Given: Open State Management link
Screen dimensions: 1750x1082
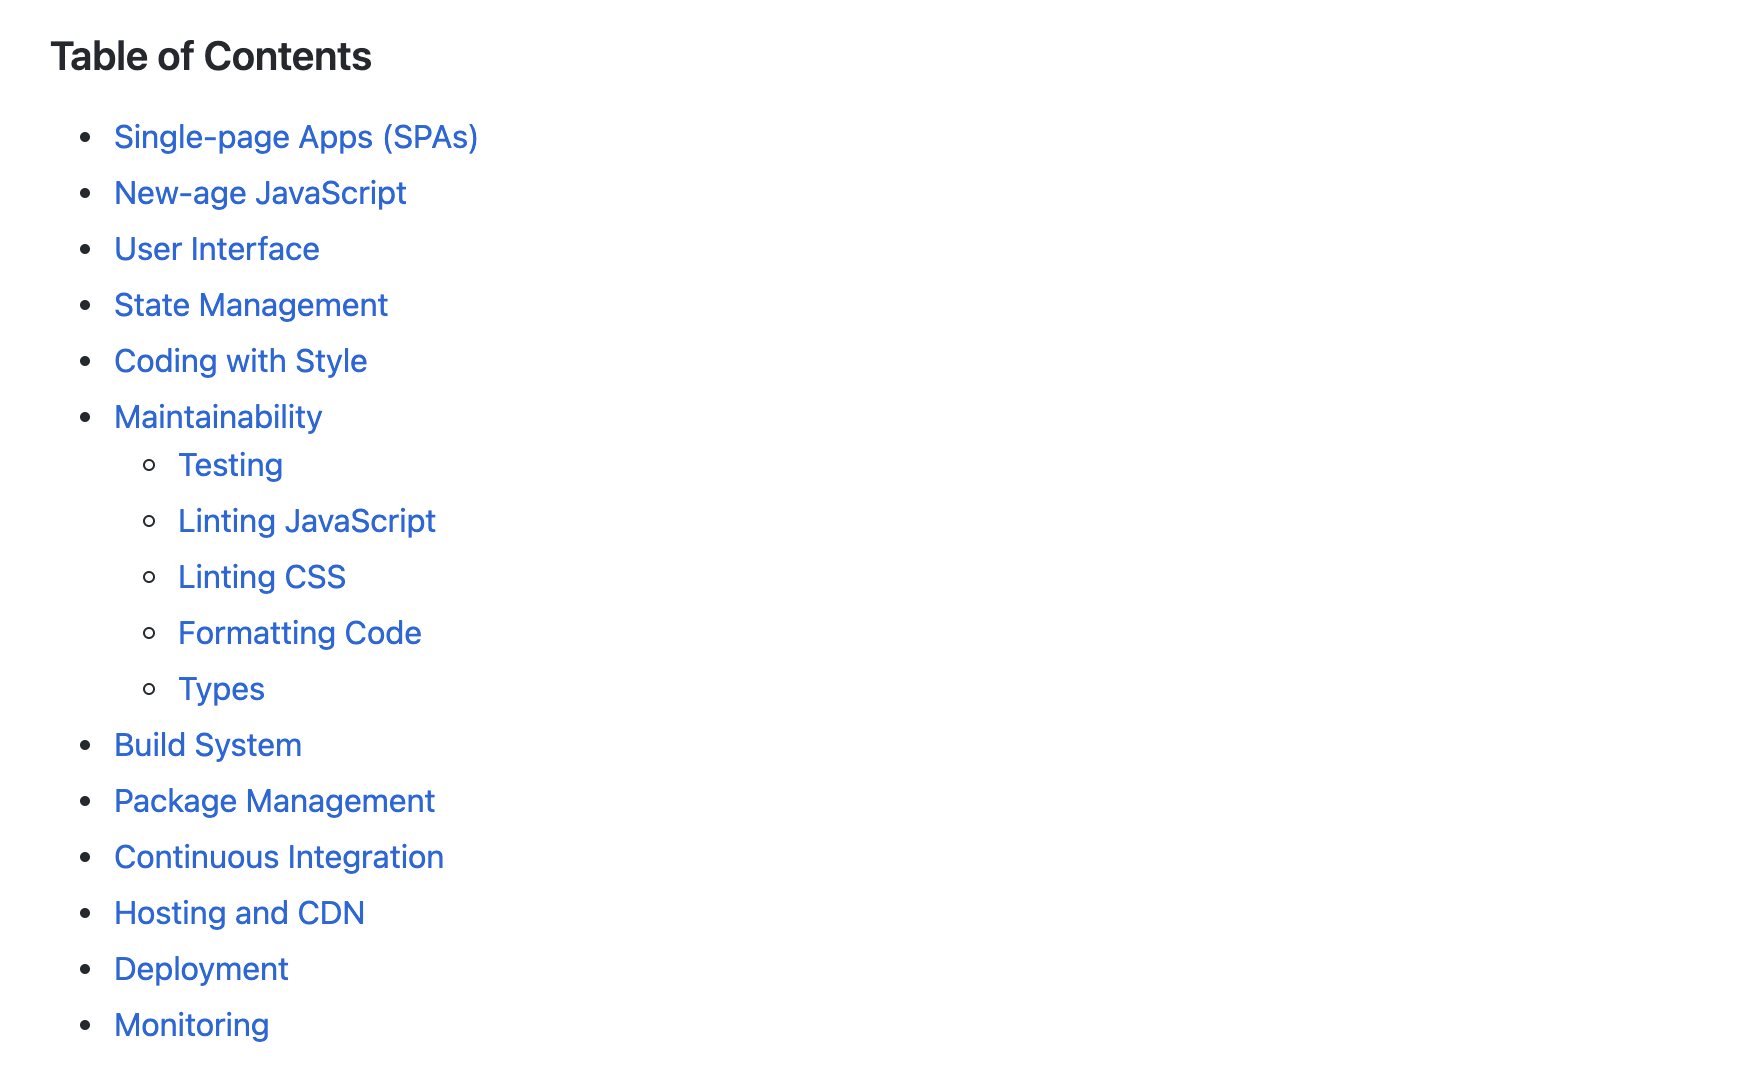Looking at the screenshot, I should (250, 305).
